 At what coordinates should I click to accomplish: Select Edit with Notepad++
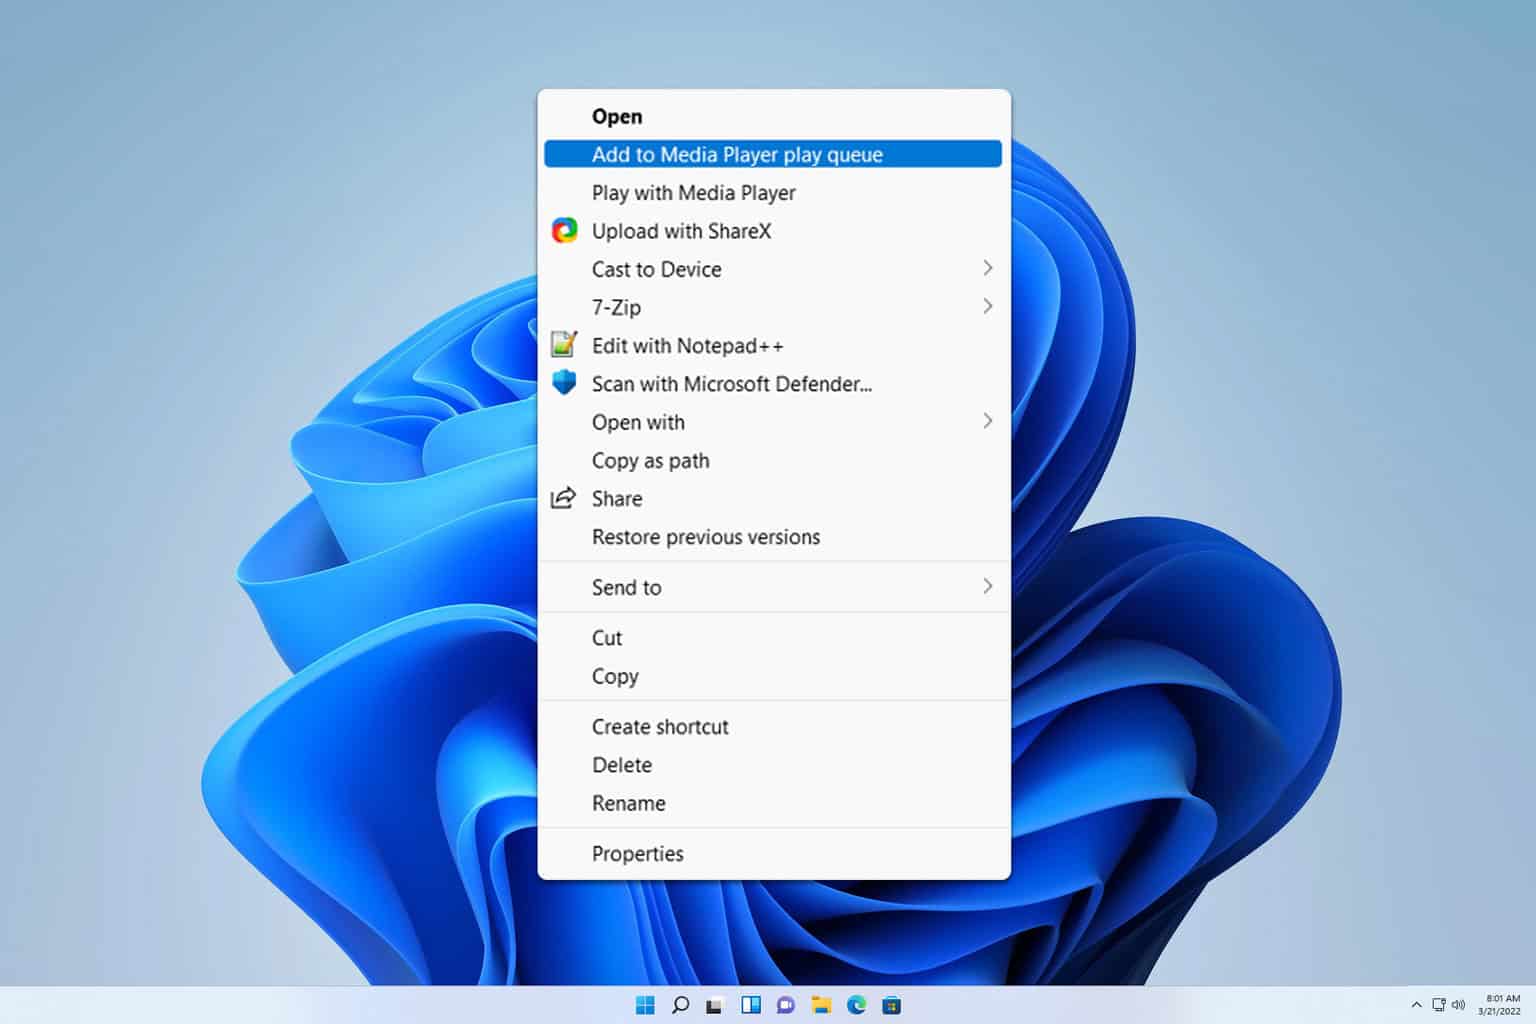(773, 345)
